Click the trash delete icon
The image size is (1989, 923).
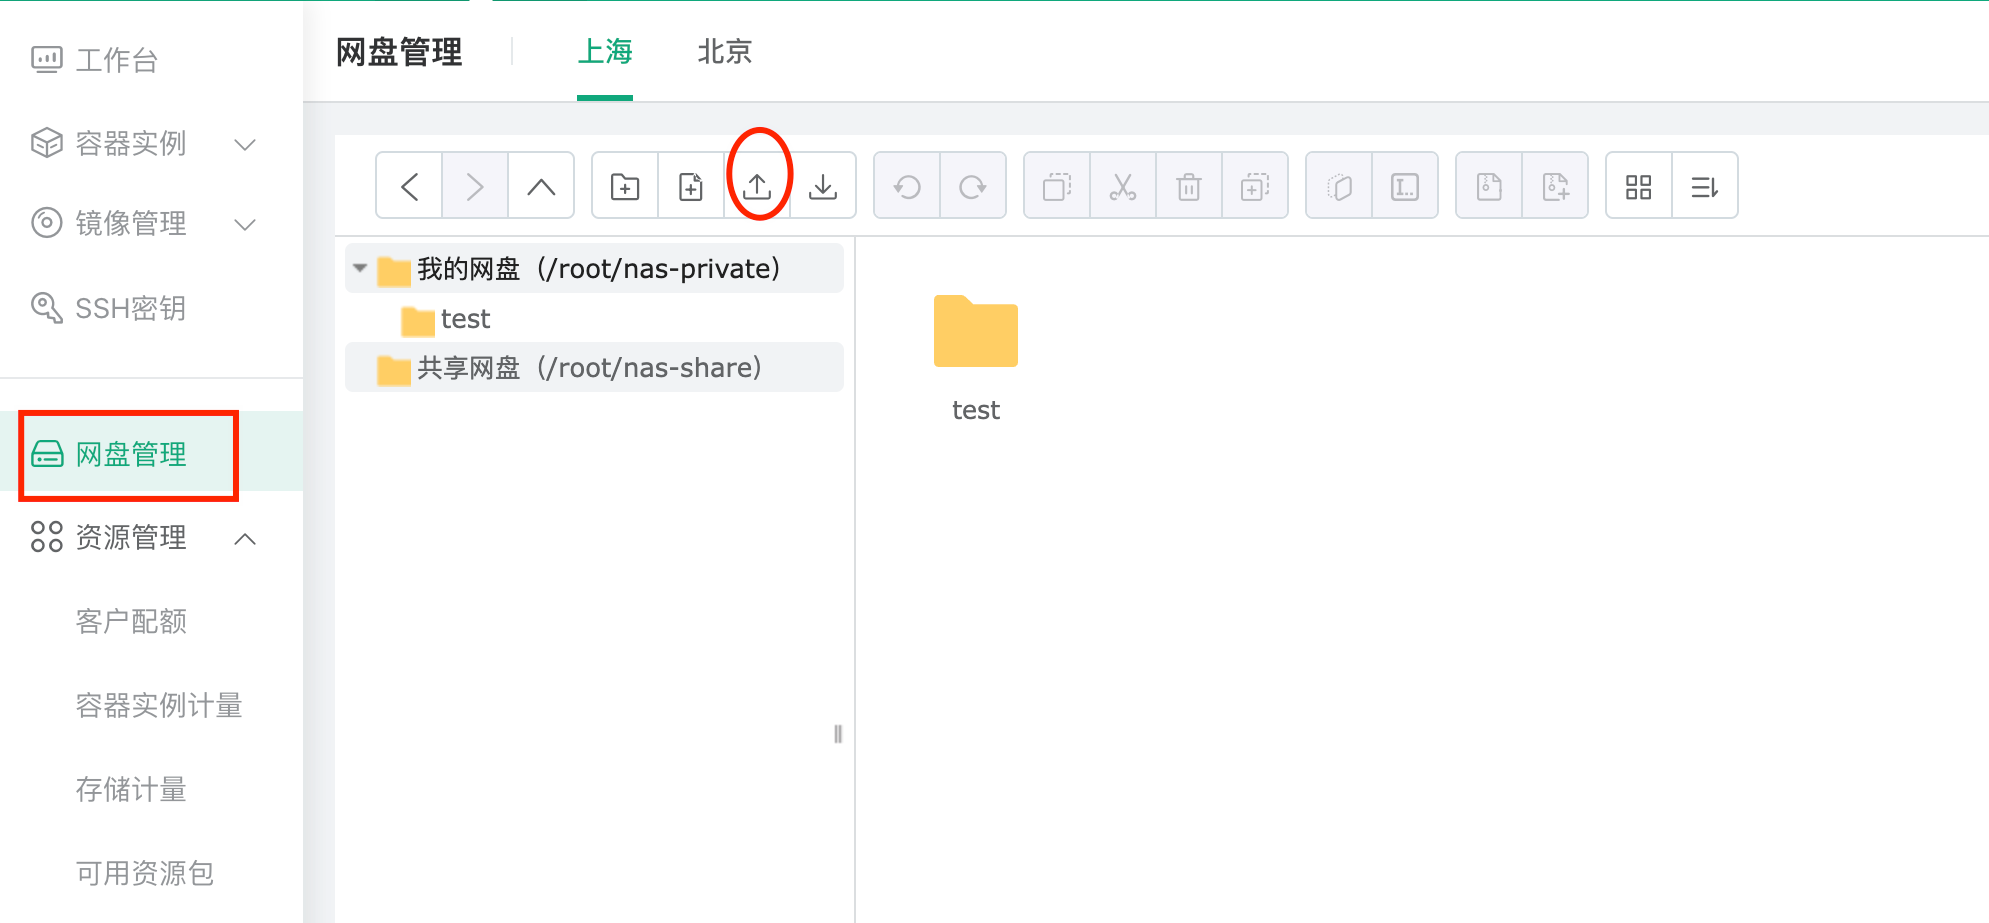[1189, 186]
